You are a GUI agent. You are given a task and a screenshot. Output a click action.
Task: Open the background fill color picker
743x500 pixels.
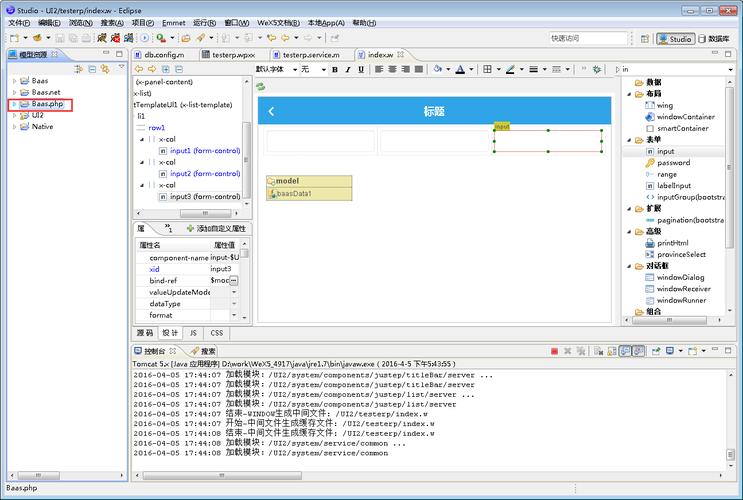pyautogui.click(x=437, y=70)
